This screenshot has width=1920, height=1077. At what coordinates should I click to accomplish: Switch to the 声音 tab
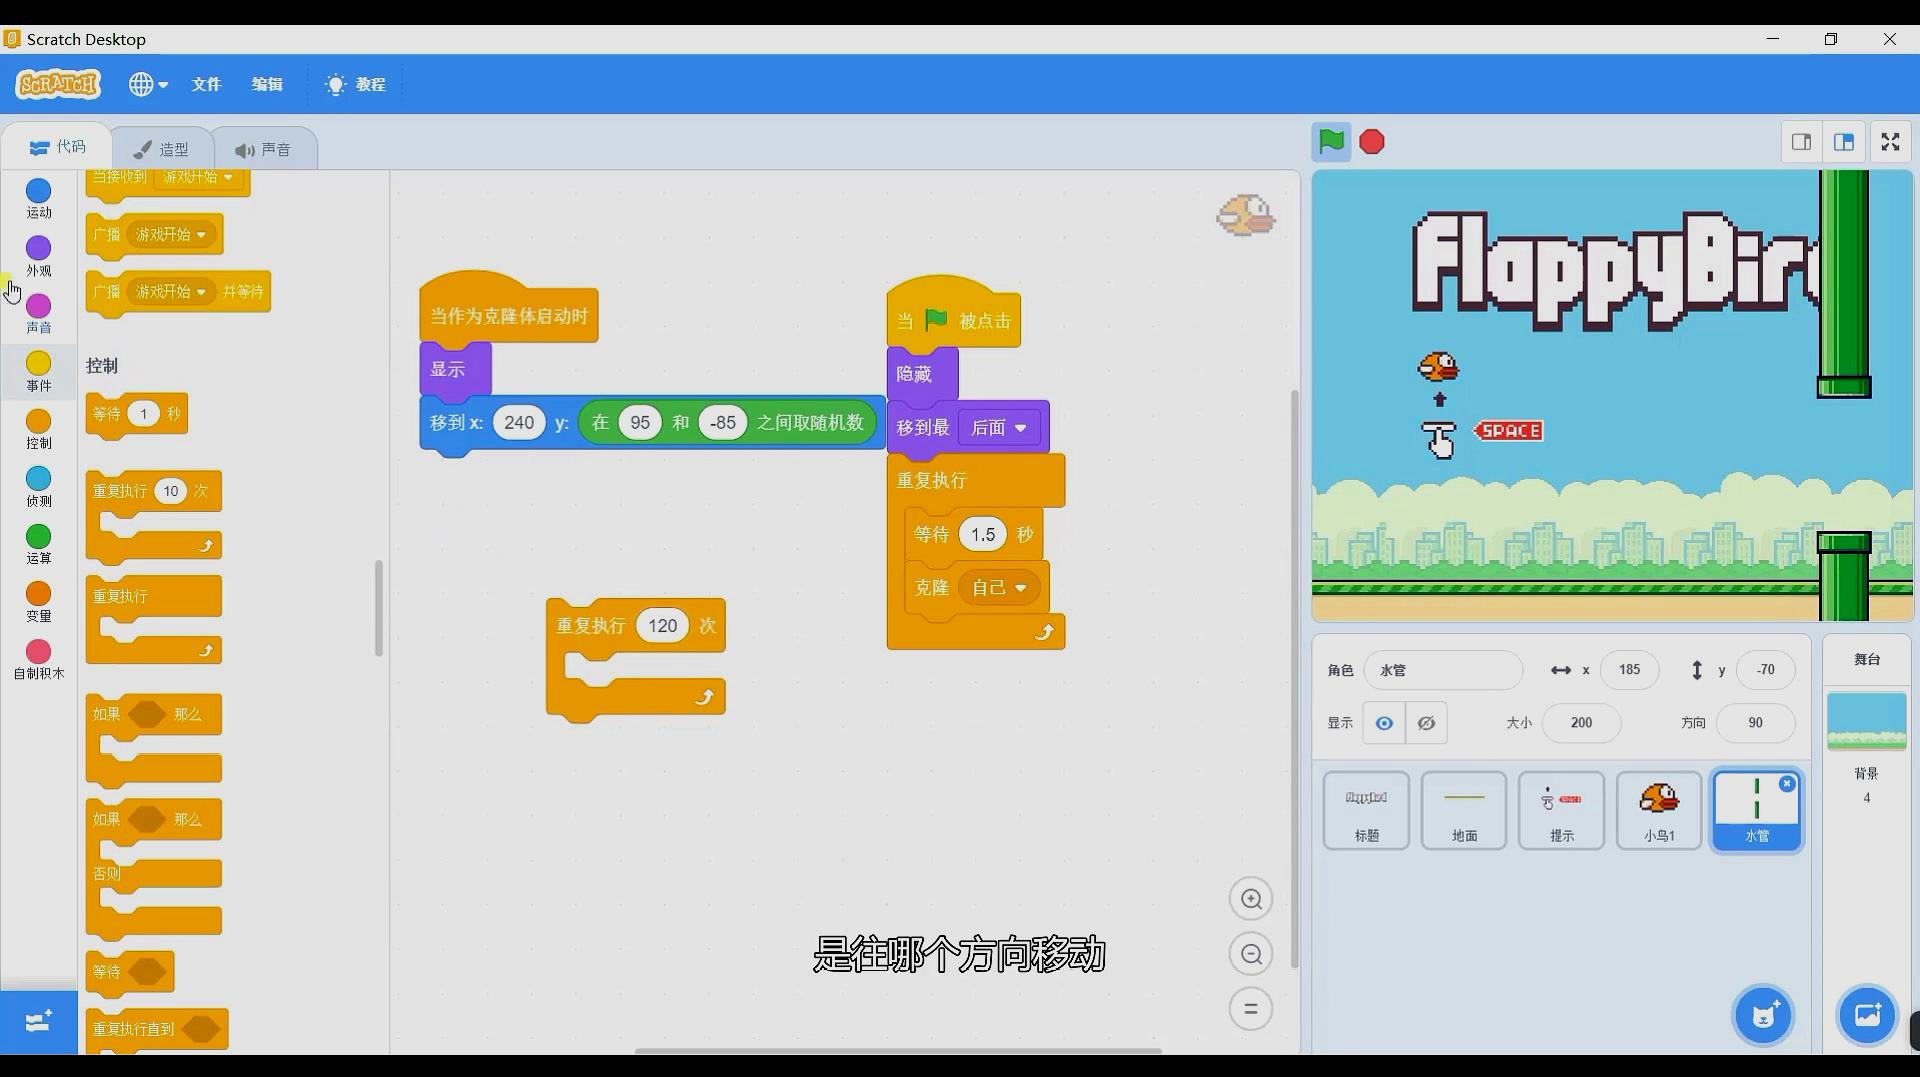(x=264, y=149)
